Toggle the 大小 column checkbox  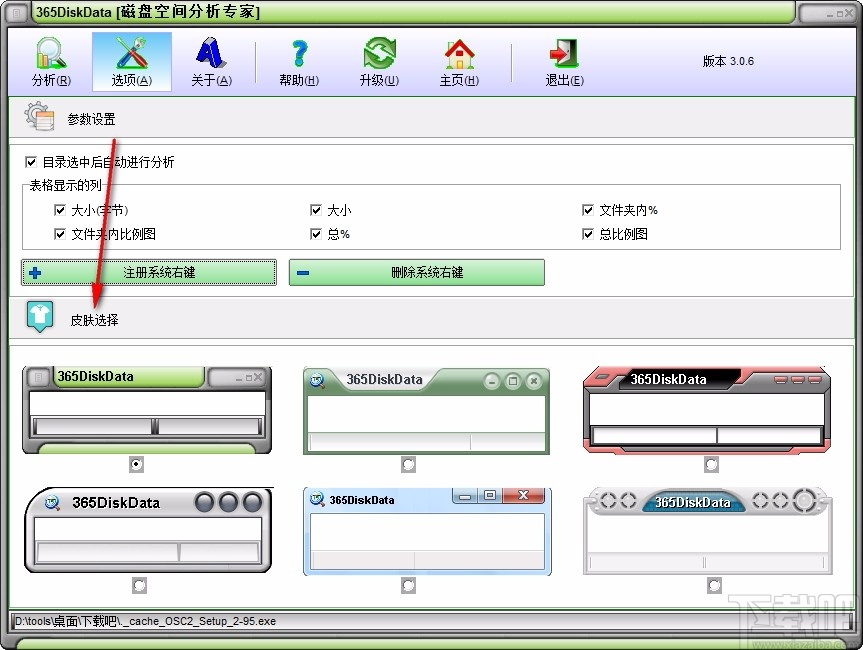pos(316,210)
